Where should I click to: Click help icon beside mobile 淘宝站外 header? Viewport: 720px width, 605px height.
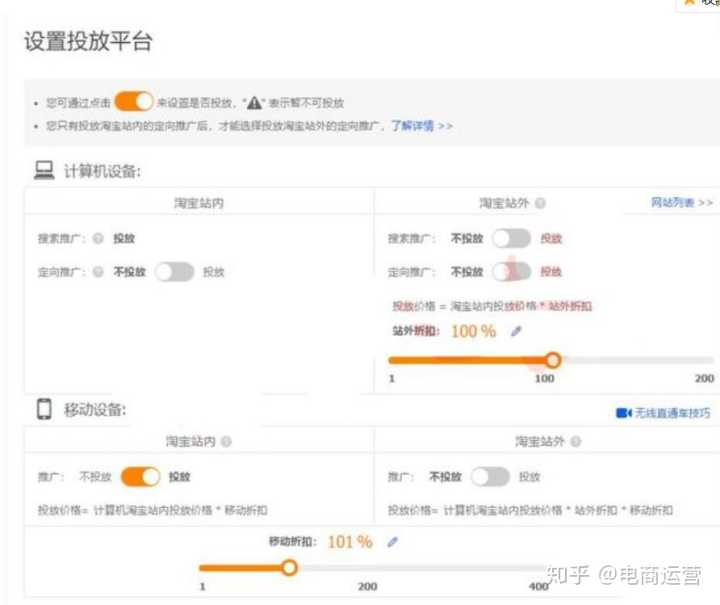[x=576, y=441]
